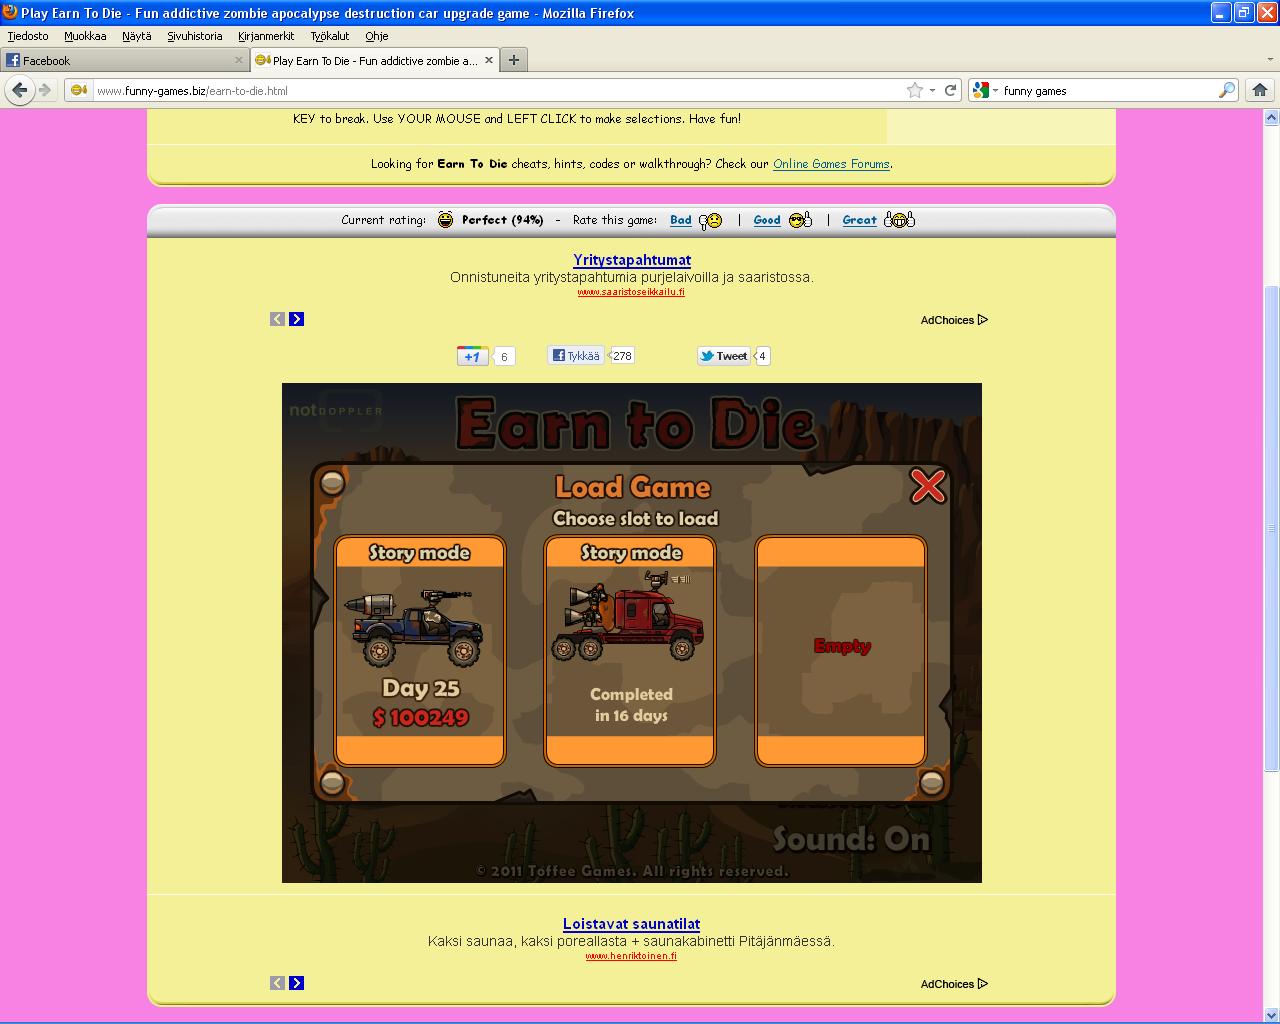Viewport: 1280px width, 1024px height.
Task: Open the Sivuhistoria menu
Action: pyautogui.click(x=195, y=36)
